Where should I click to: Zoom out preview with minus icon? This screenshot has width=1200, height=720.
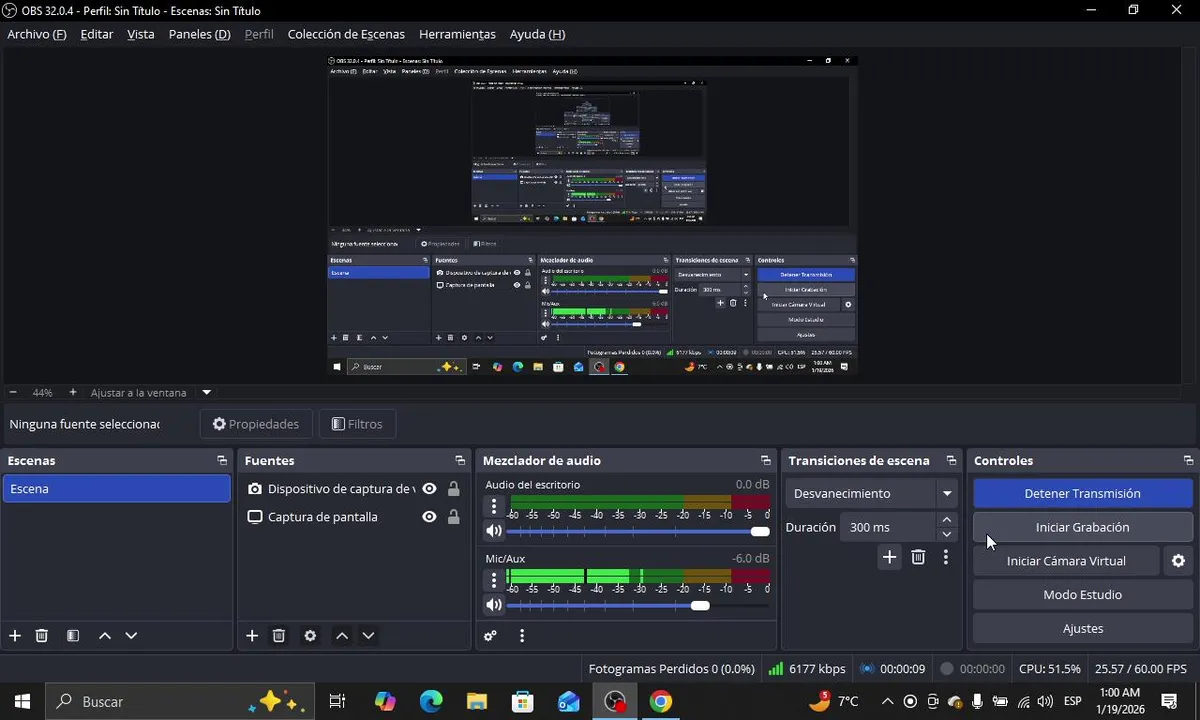tap(13, 393)
